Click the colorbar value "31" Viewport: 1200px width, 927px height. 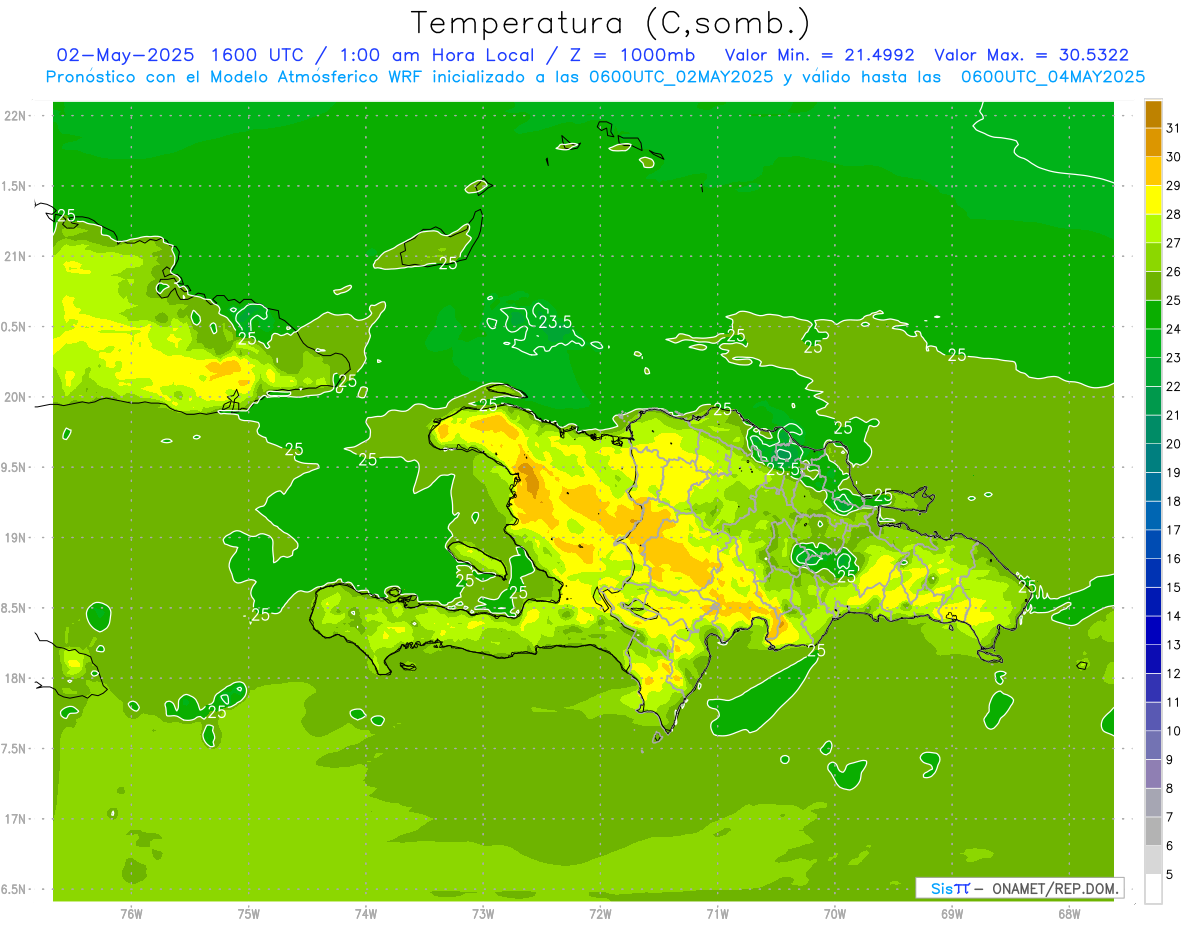click(1174, 128)
